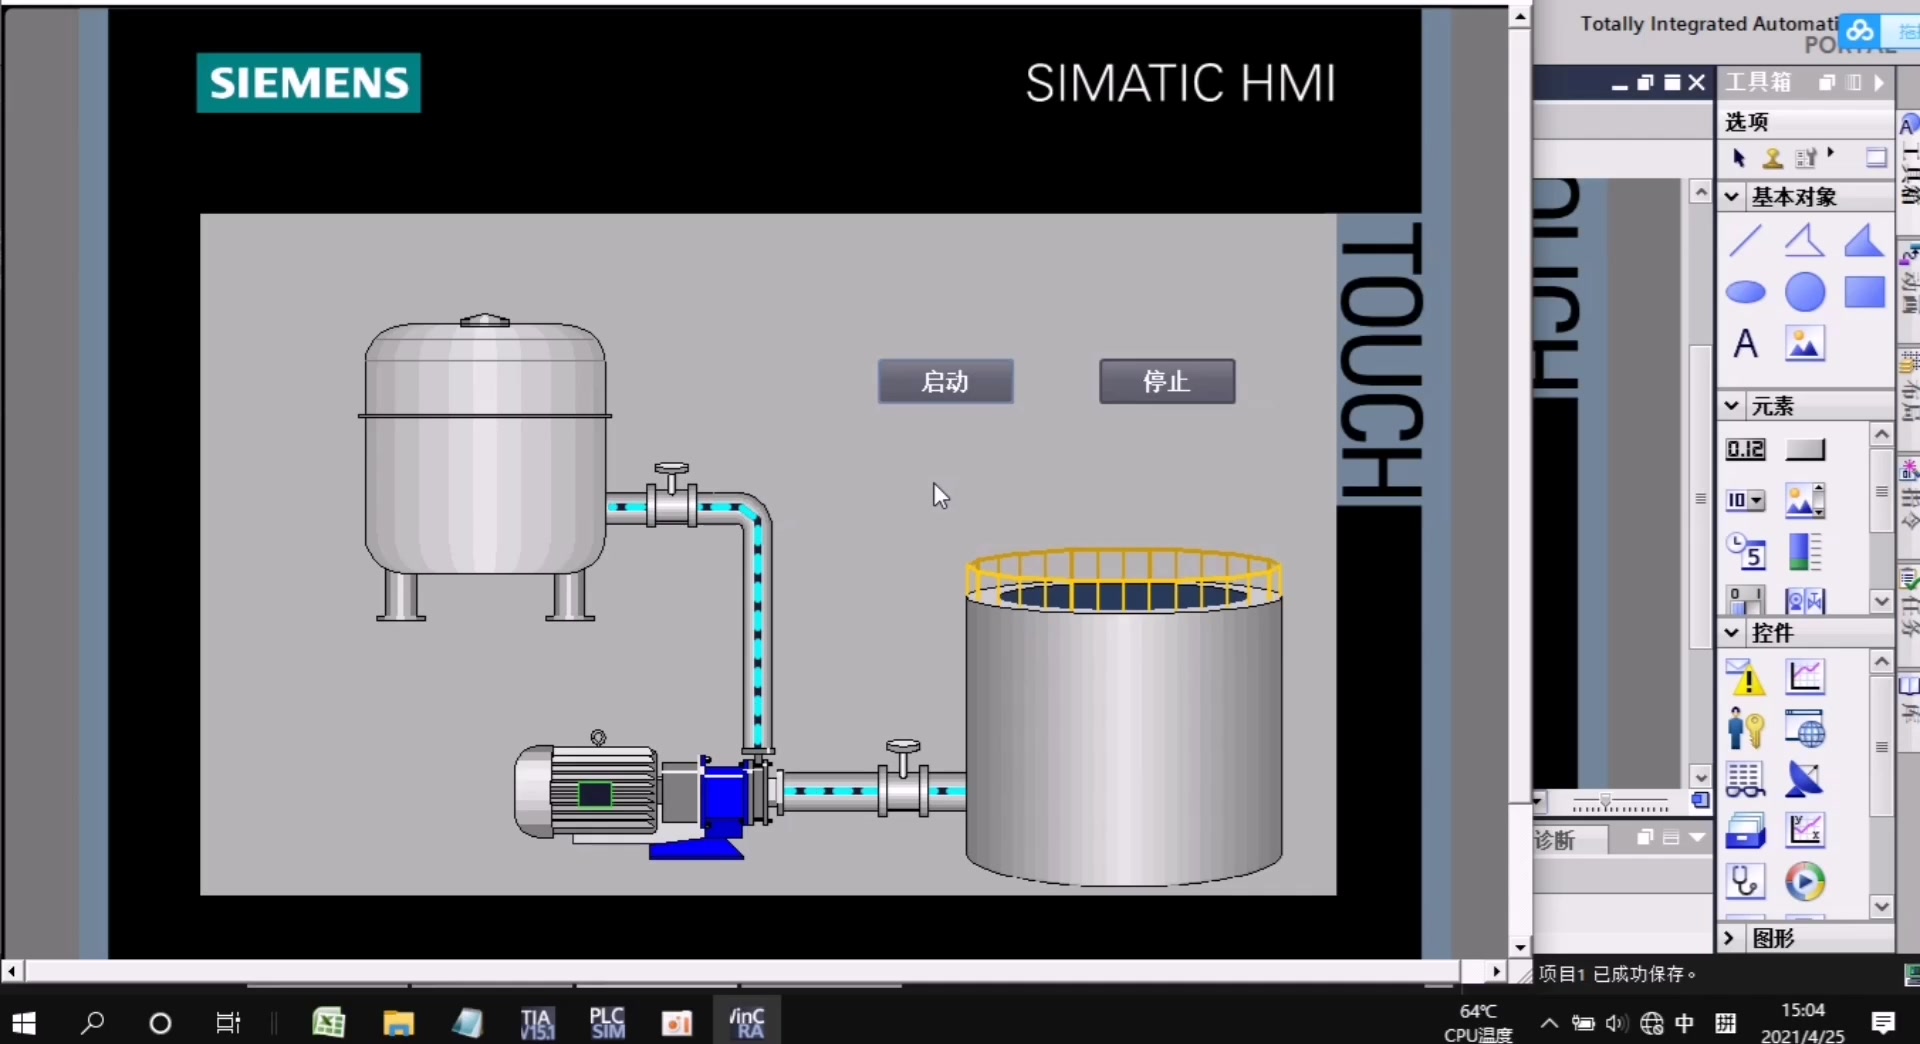Select the Graphic I/O field element
This screenshot has height=1044, width=1920.
(1805, 500)
